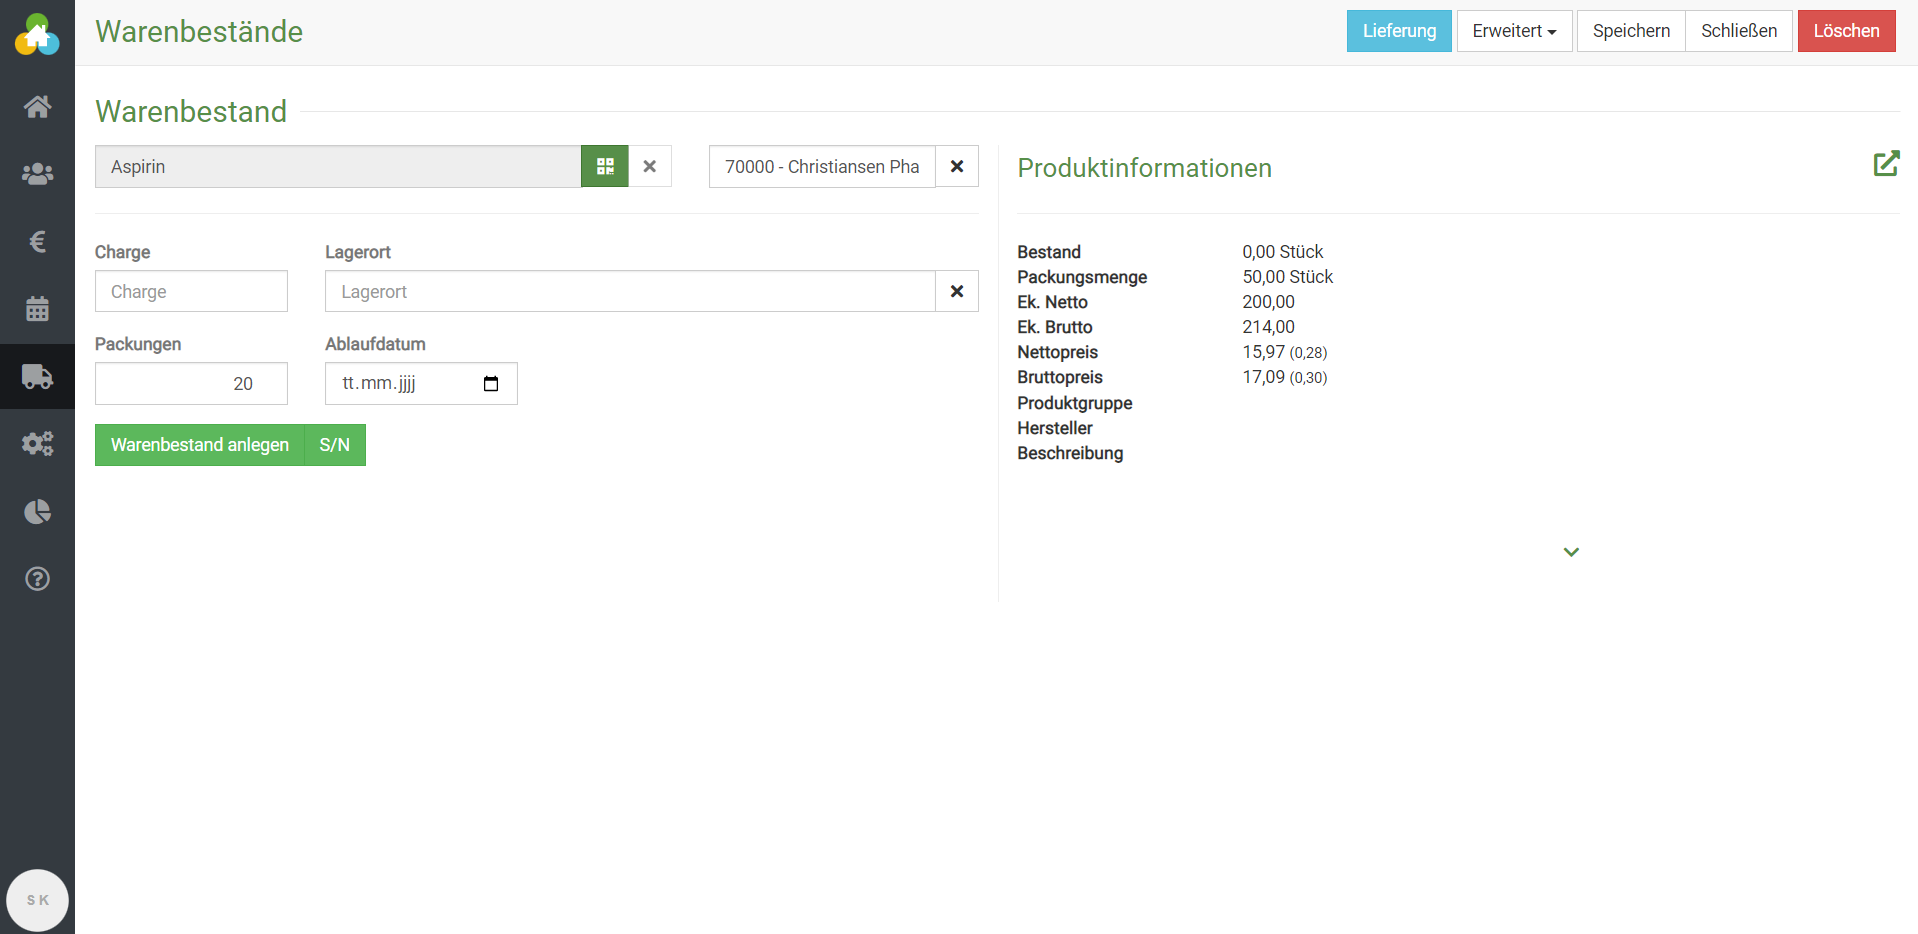1918x934 pixels.
Task: Open product info in external link icon
Action: coord(1885,164)
